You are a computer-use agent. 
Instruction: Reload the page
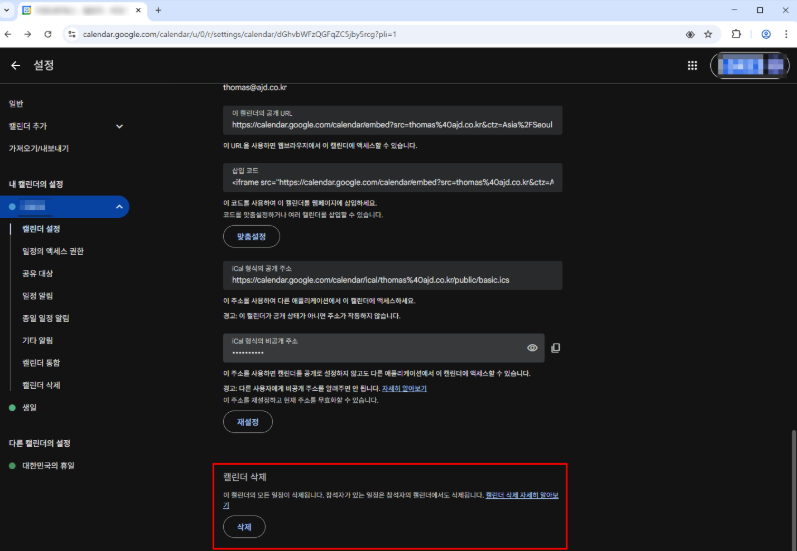[x=47, y=34]
